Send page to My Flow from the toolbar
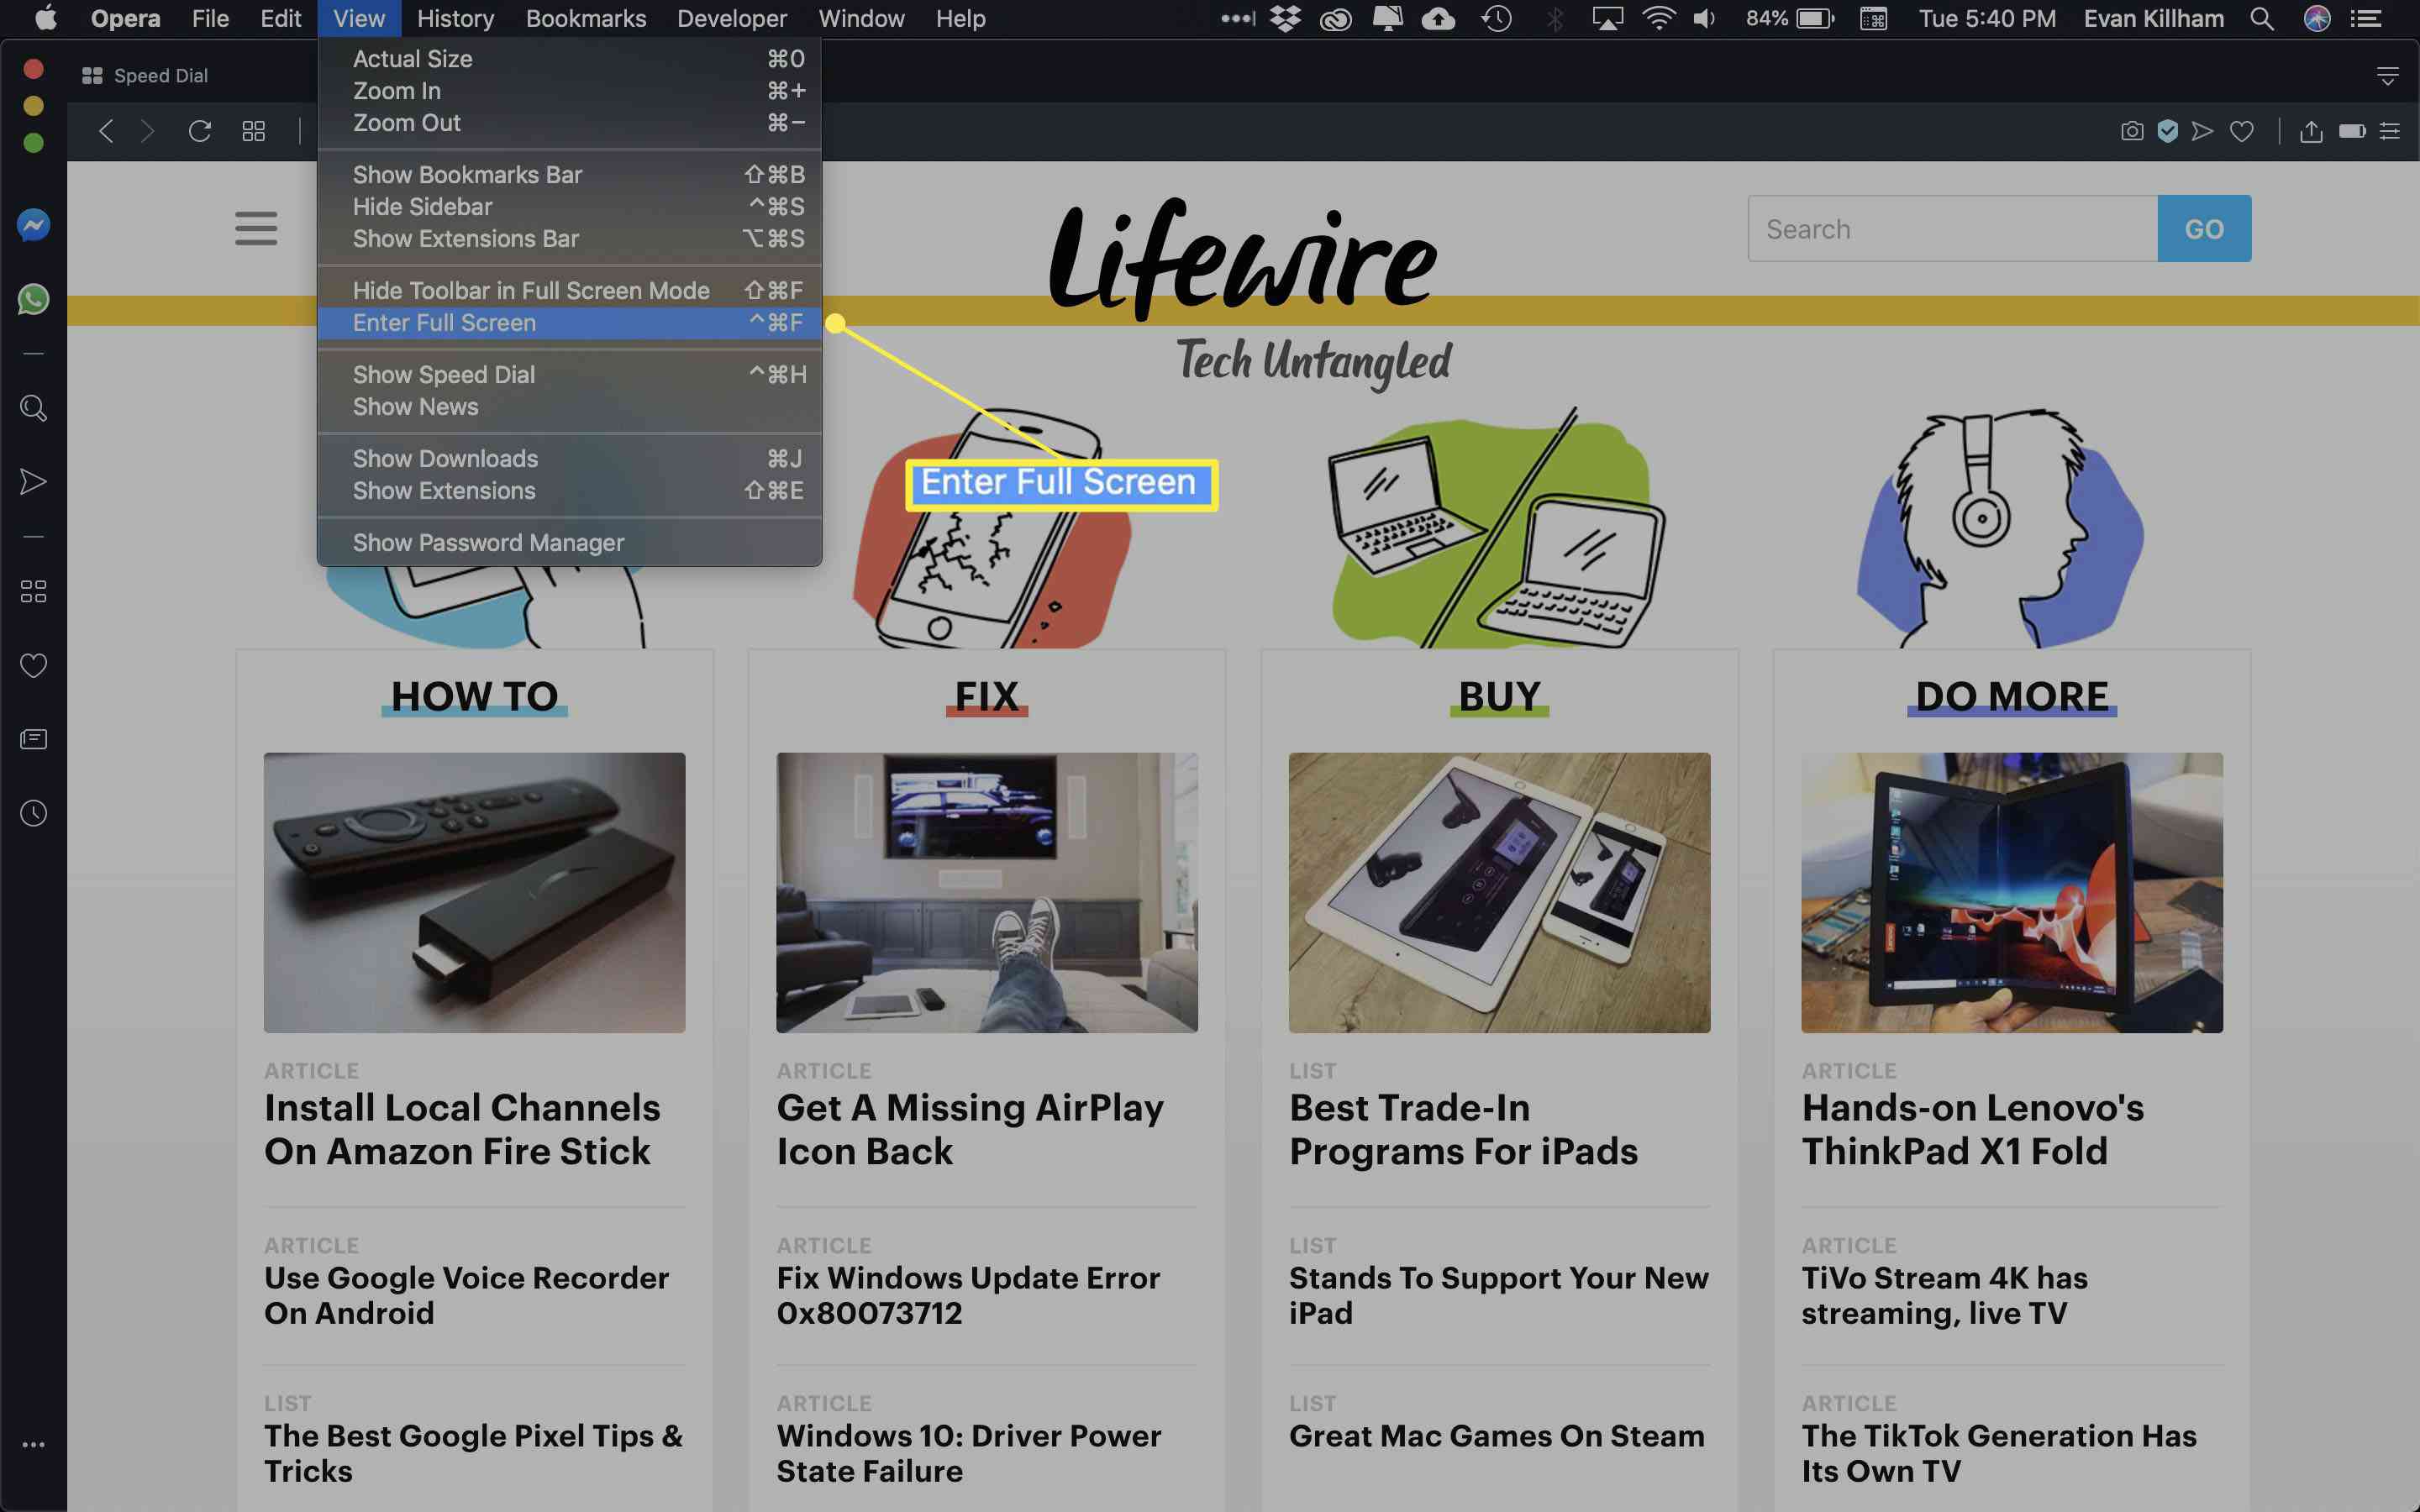This screenshot has height=1512, width=2420. pyautogui.click(x=2202, y=131)
